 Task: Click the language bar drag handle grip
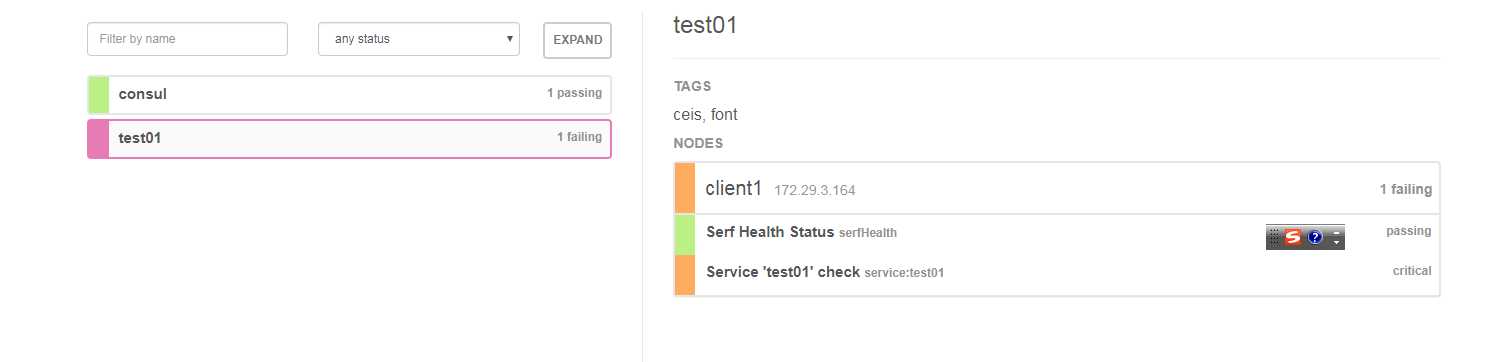1274,237
